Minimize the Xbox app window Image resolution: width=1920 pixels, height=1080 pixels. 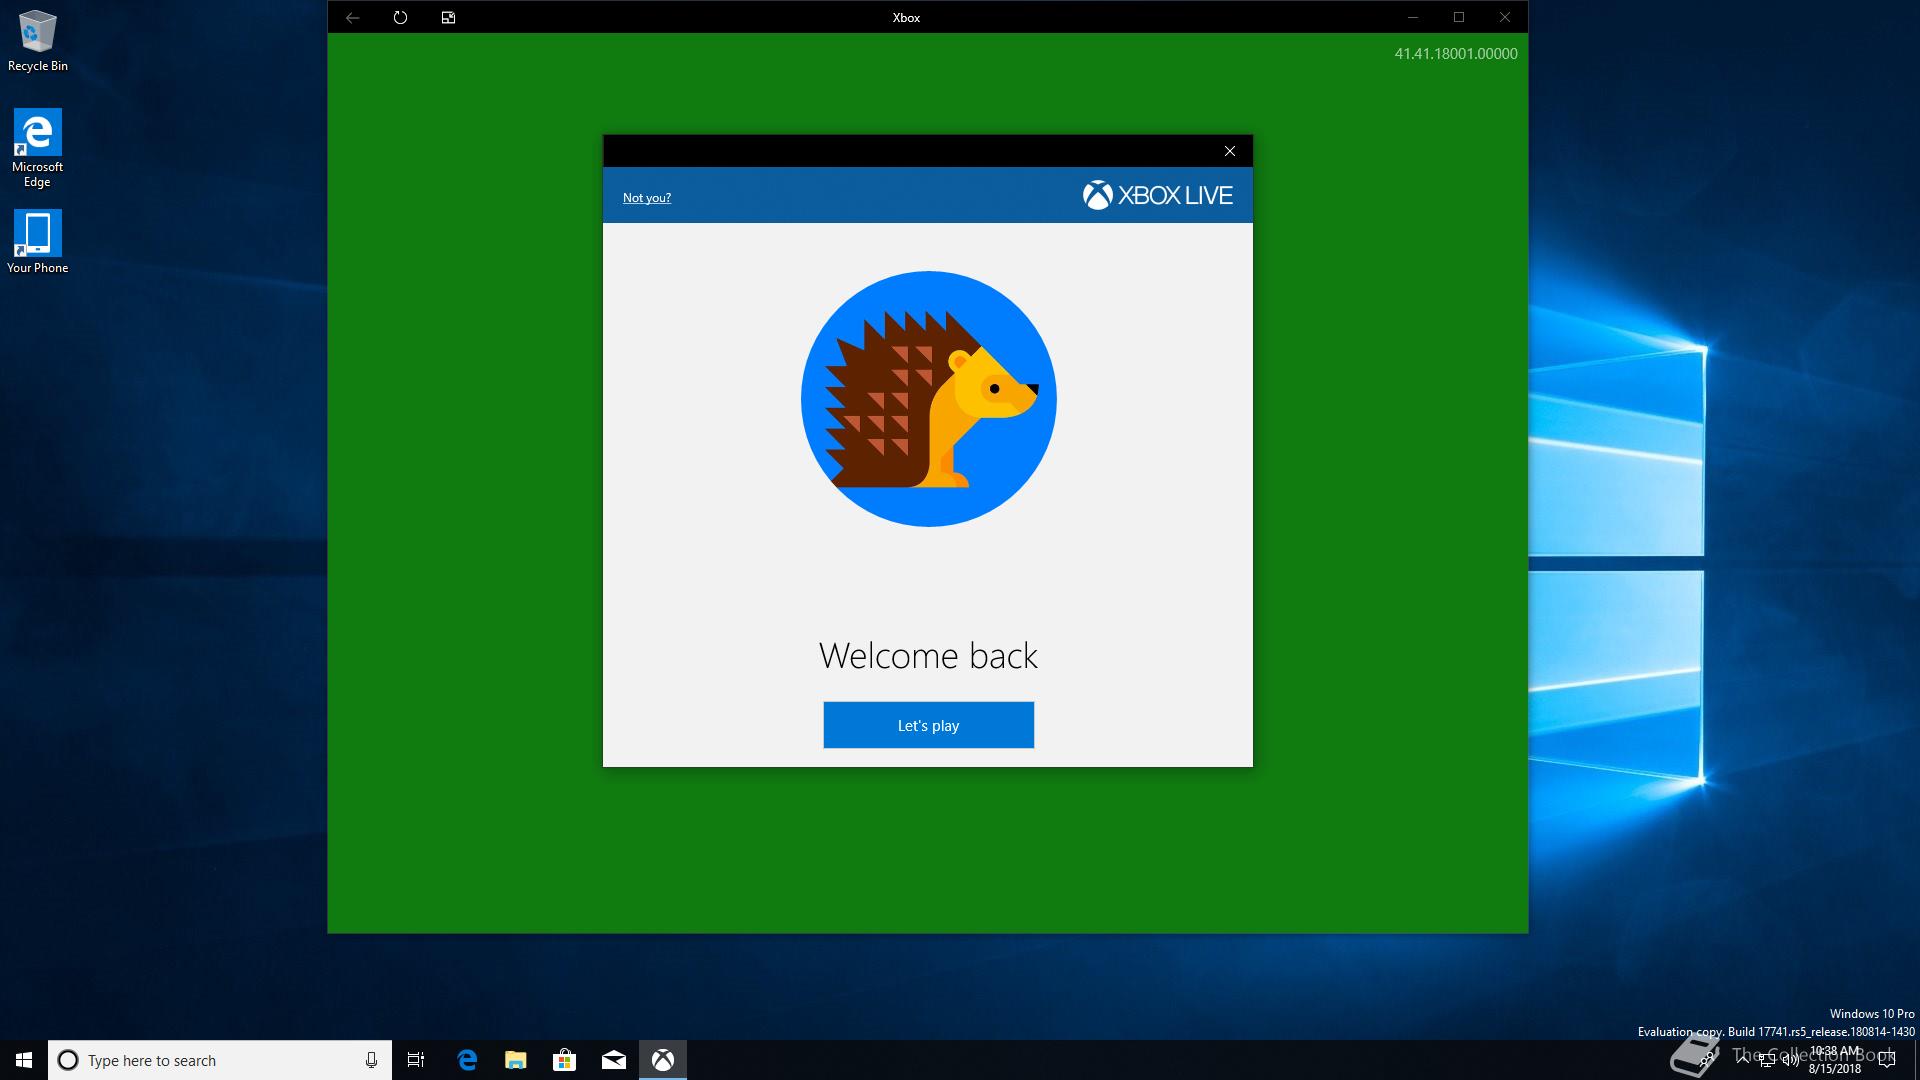click(1413, 17)
